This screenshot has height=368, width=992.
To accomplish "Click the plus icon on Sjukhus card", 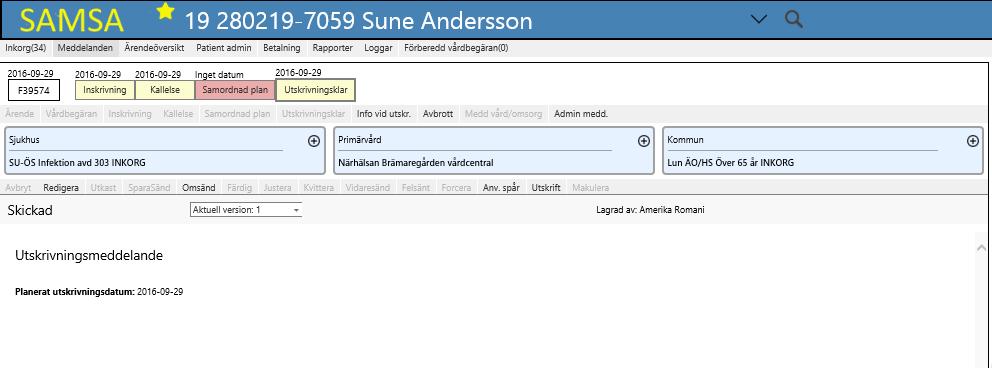I will click(314, 141).
